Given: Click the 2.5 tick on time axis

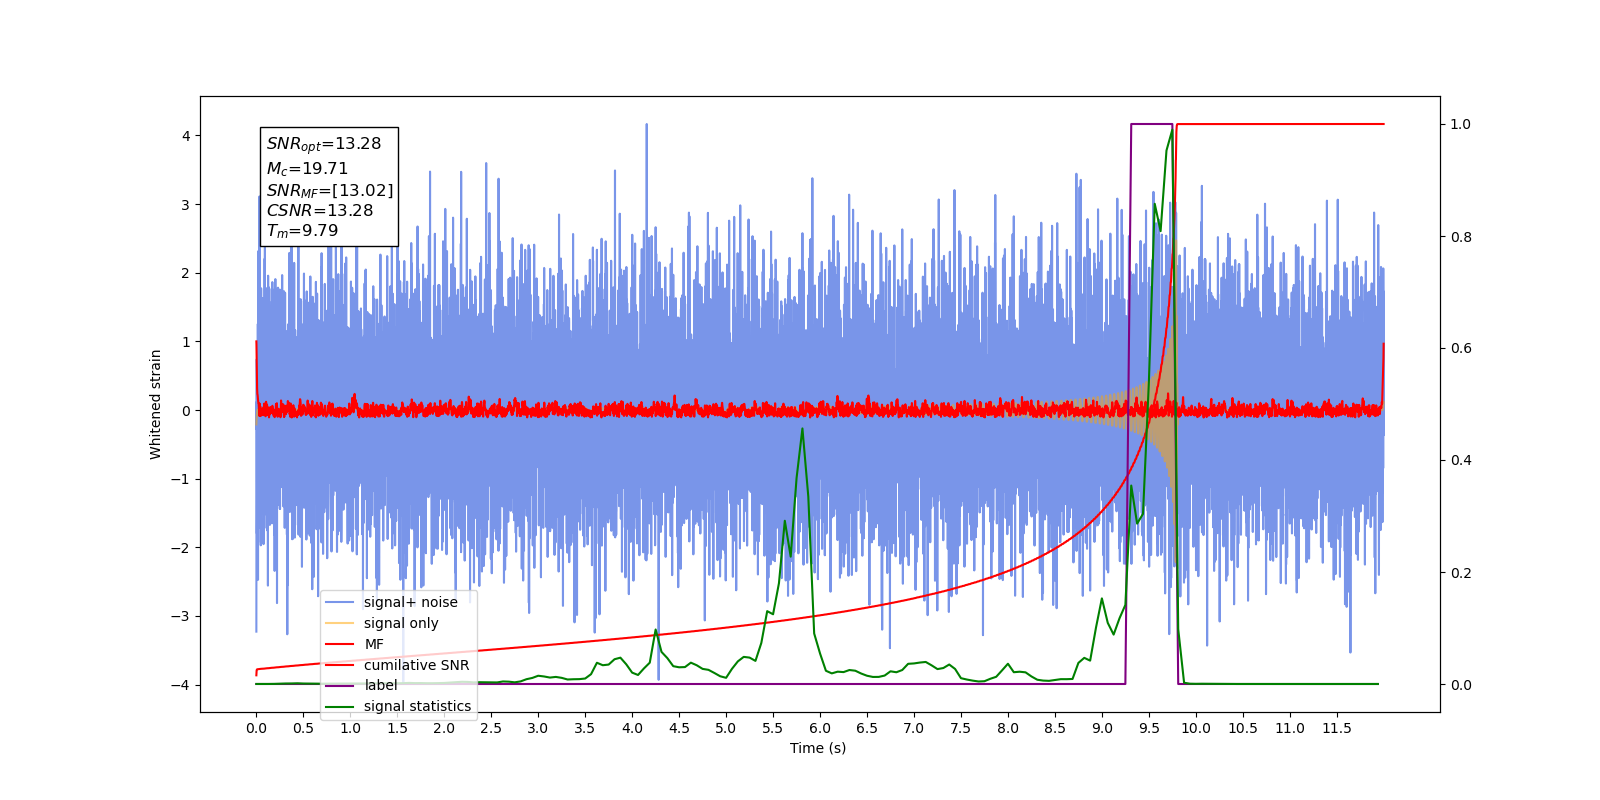Looking at the screenshot, I should [x=491, y=728].
